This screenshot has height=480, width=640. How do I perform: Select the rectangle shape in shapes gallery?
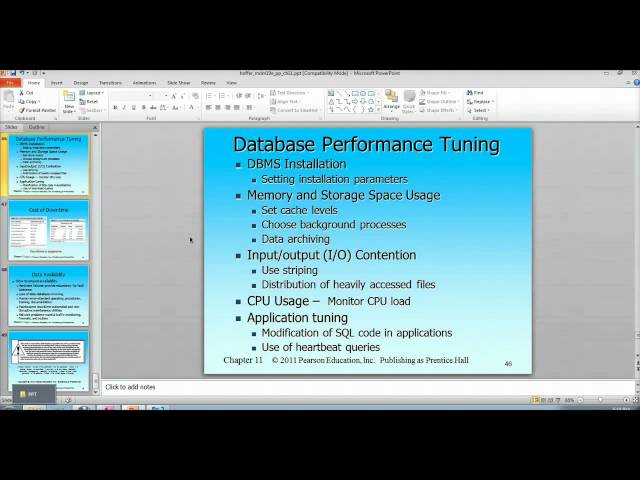[x=355, y=93]
